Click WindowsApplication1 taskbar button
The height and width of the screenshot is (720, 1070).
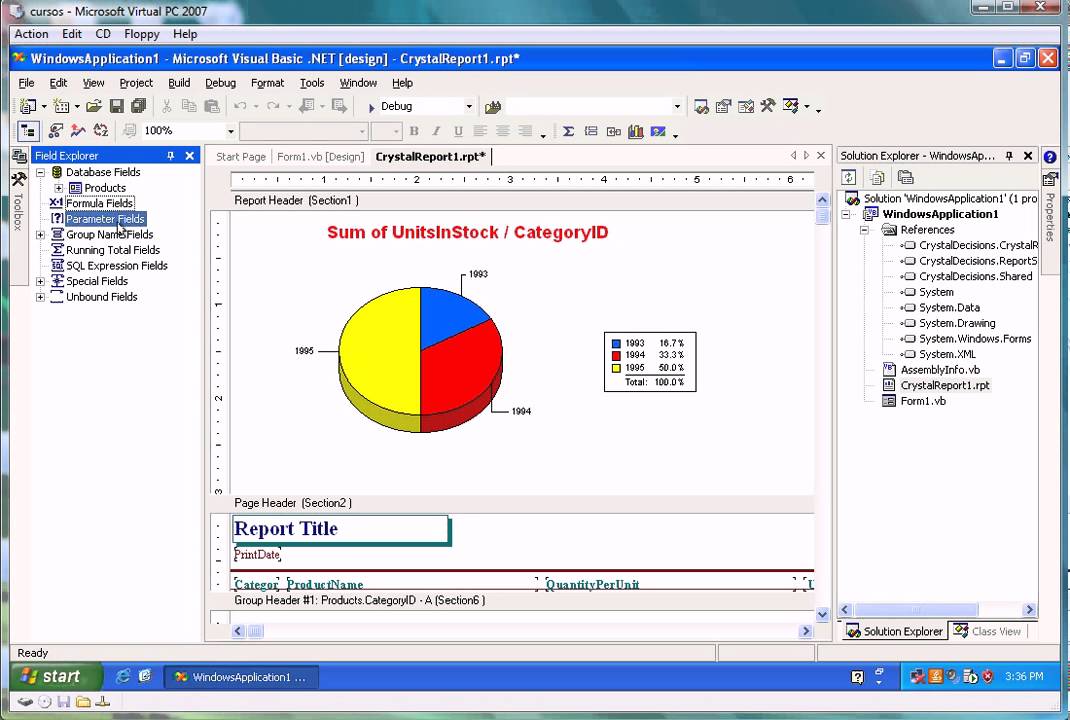pos(240,677)
